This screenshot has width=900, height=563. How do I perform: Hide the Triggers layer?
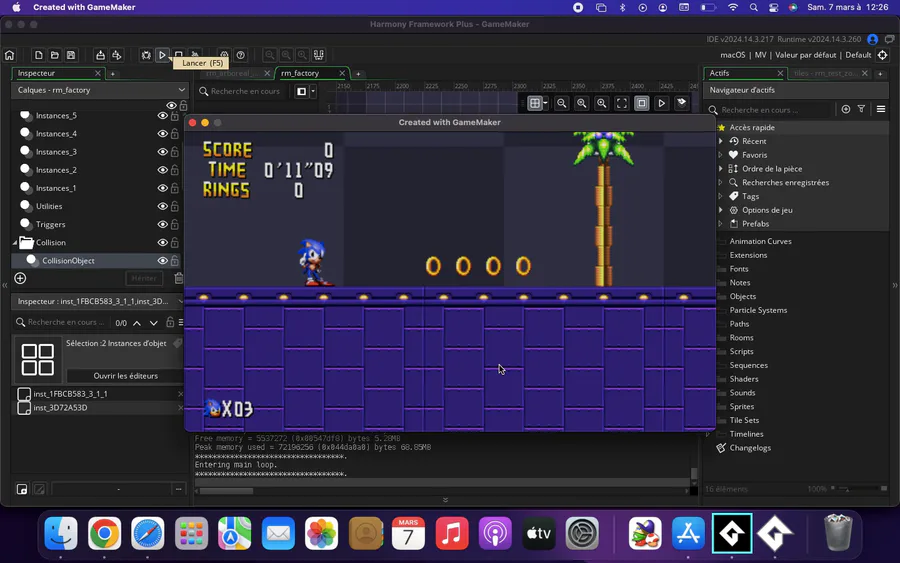point(162,224)
